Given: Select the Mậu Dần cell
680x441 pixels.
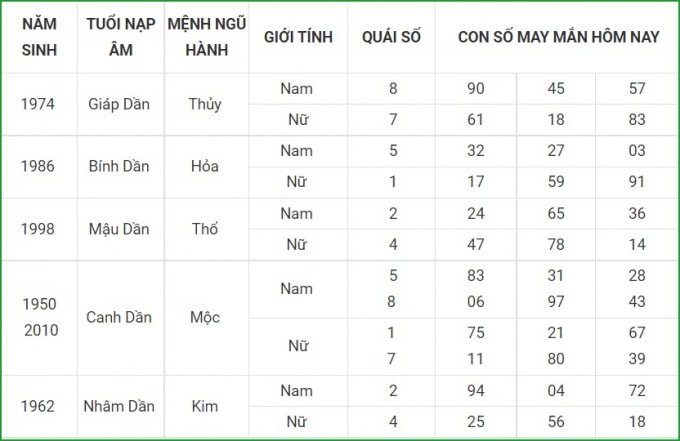Looking at the screenshot, I should (x=119, y=229).
